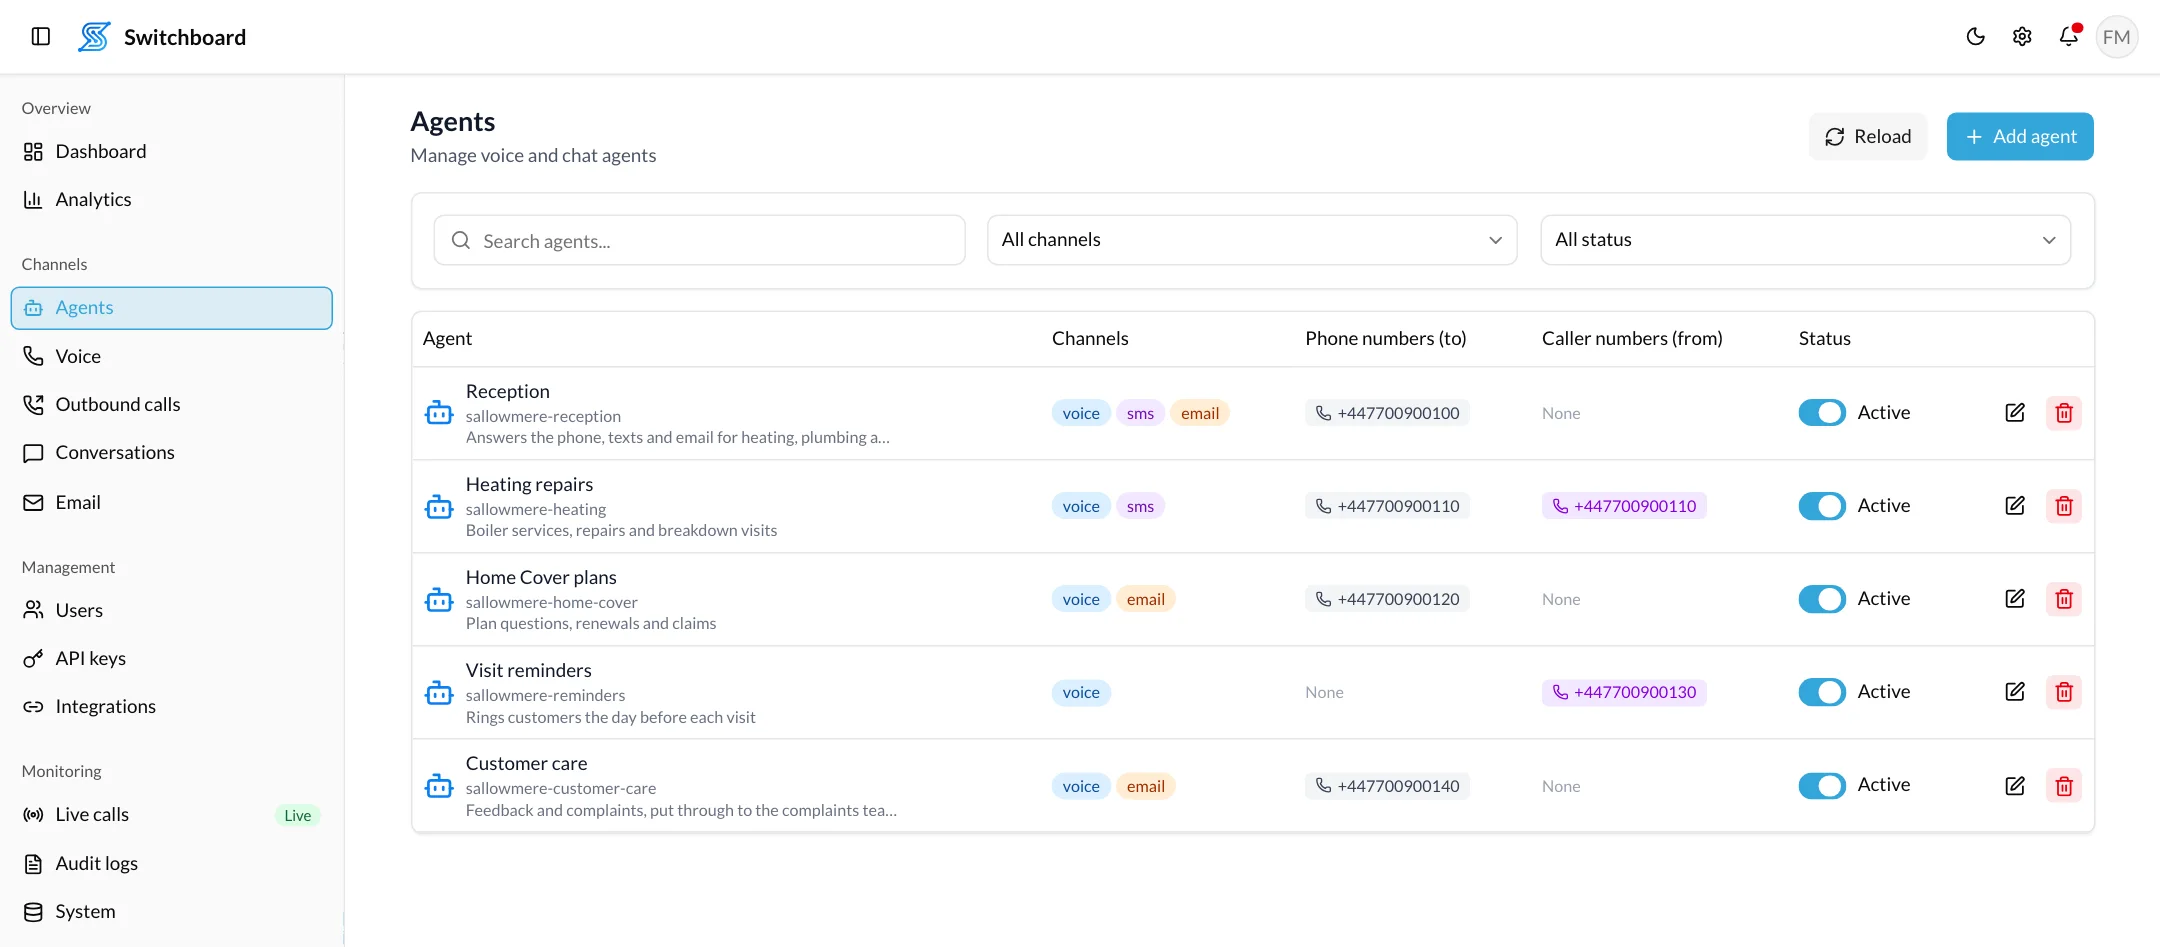Image resolution: width=2160 pixels, height=947 pixels.
Task: Expand the All channels dropdown
Action: tap(1252, 240)
